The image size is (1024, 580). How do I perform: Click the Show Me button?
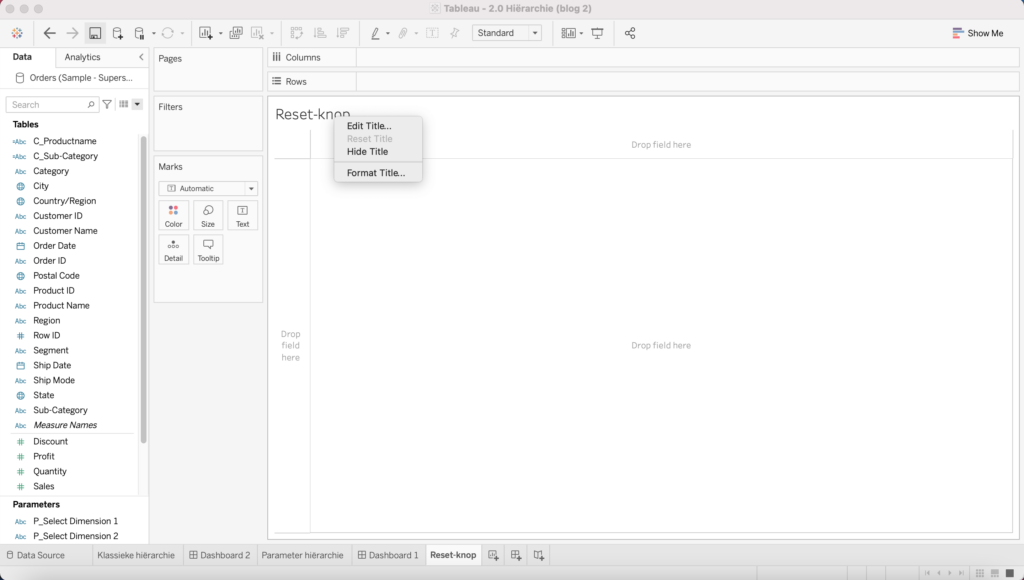976,33
